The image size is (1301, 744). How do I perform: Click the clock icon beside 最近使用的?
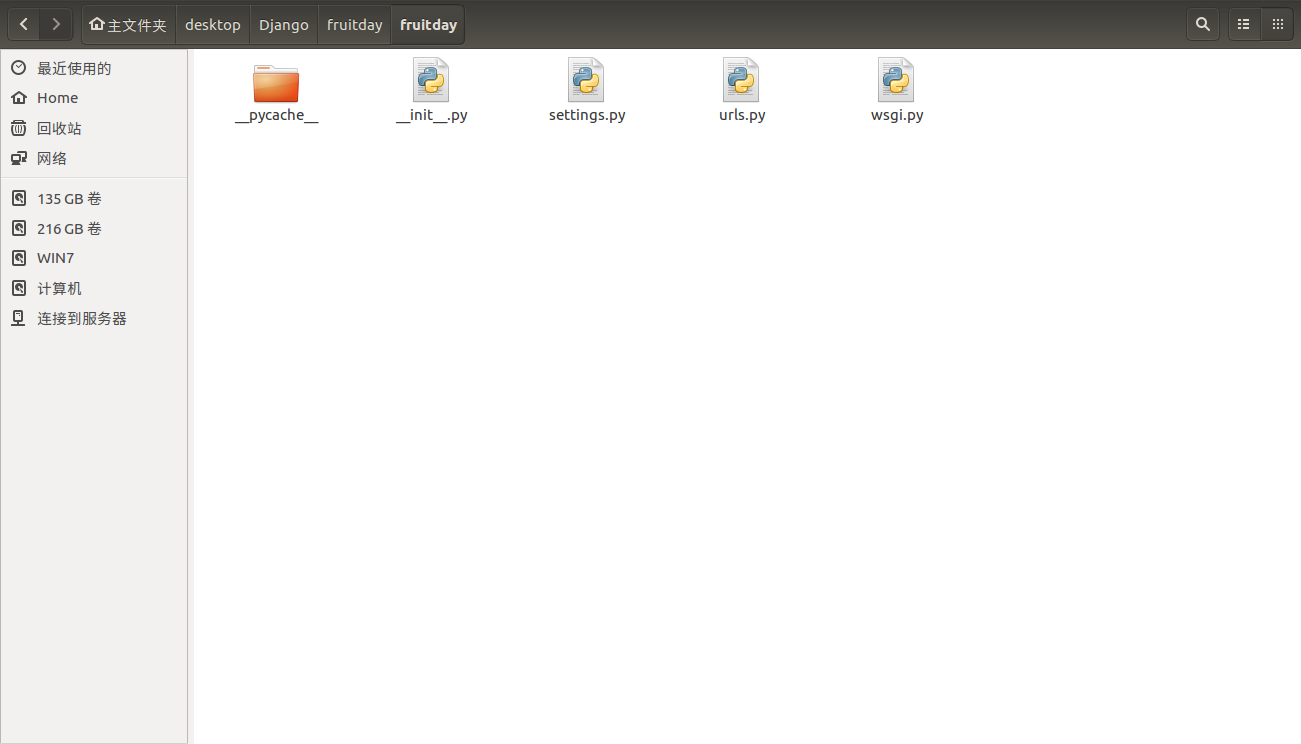click(x=18, y=68)
